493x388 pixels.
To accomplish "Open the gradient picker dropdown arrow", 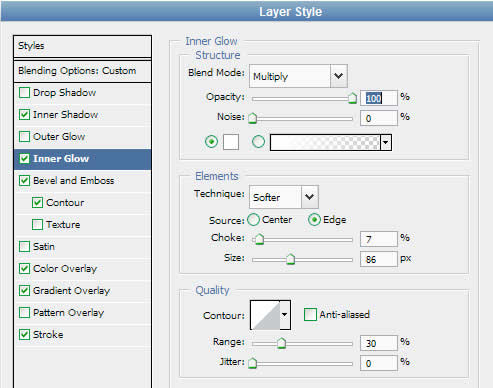I will tap(386, 143).
